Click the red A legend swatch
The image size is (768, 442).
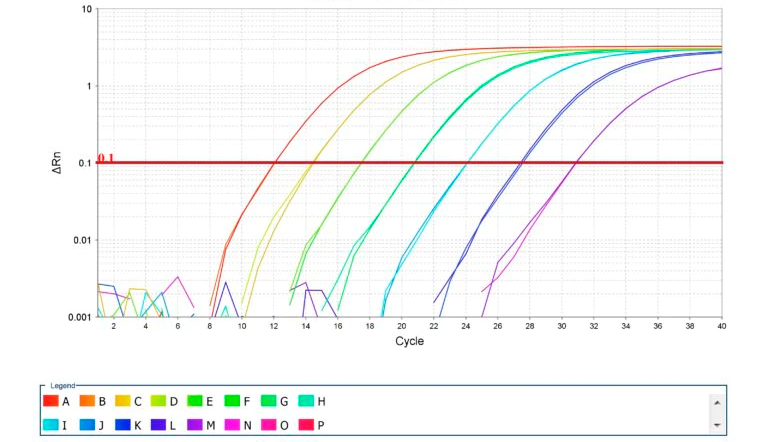coord(51,401)
